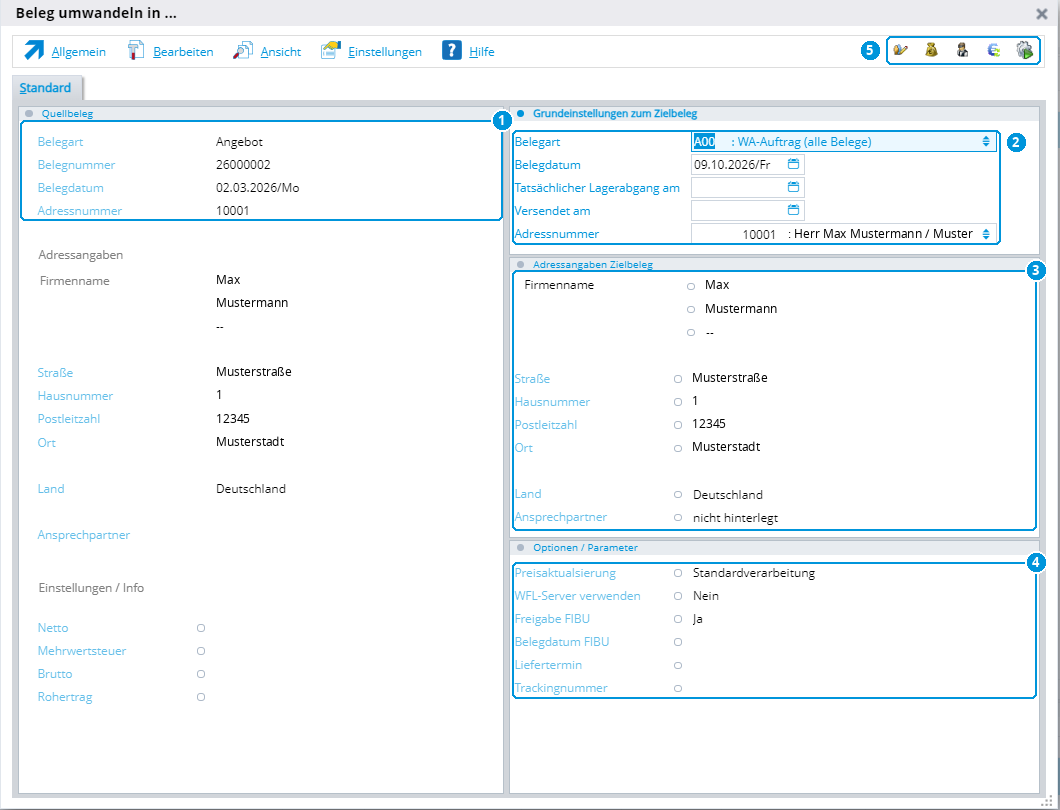This screenshot has width=1060, height=810.
Task: Click the 'nicht hinterlegt' Ansprechpartner value
Action: 736,517
